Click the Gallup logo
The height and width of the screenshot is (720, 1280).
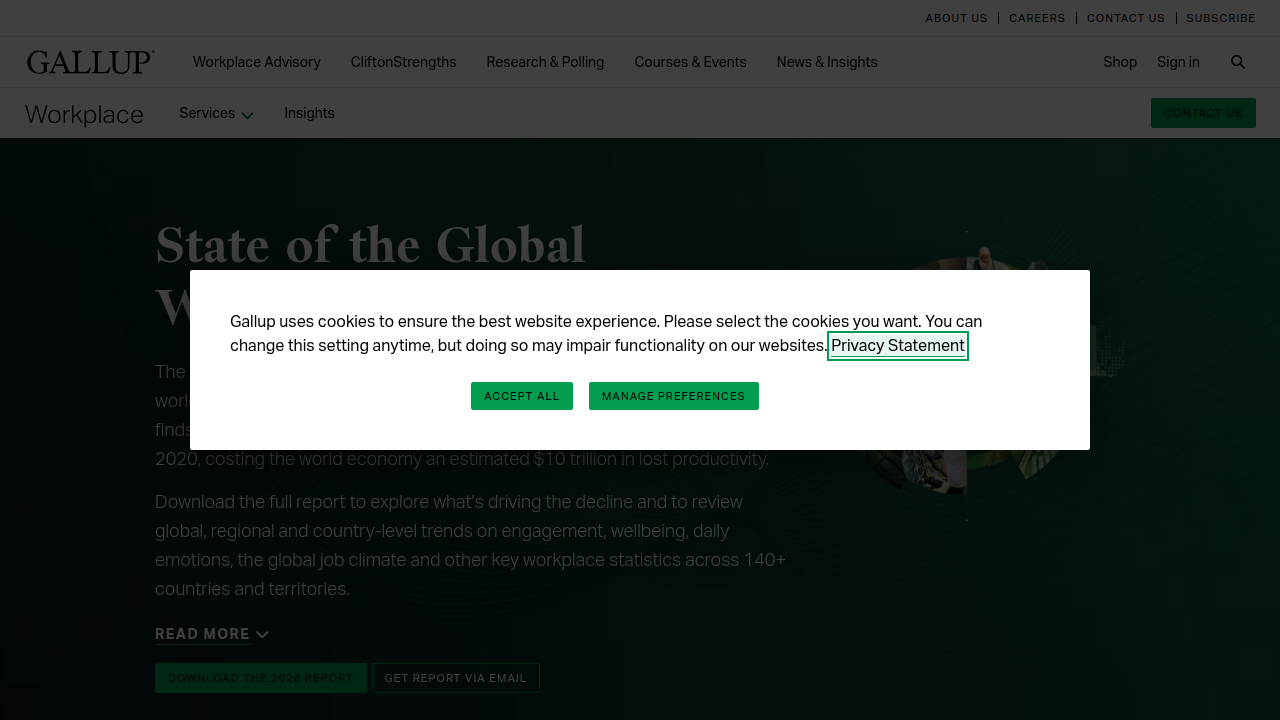(x=90, y=62)
